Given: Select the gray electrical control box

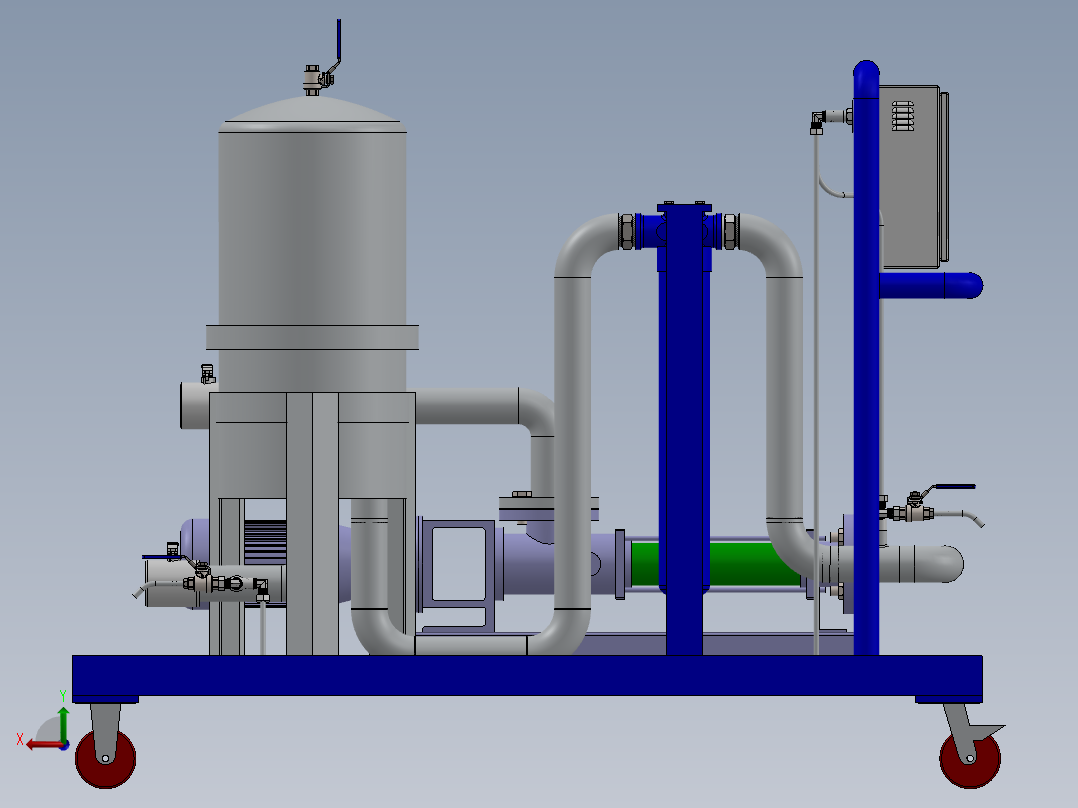Looking at the screenshot, I should (910, 176).
